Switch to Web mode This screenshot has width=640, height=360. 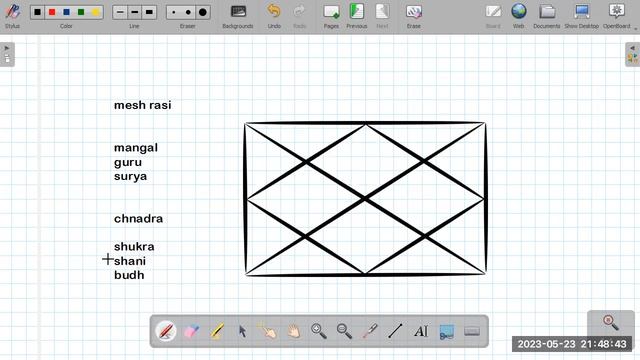[518, 16]
